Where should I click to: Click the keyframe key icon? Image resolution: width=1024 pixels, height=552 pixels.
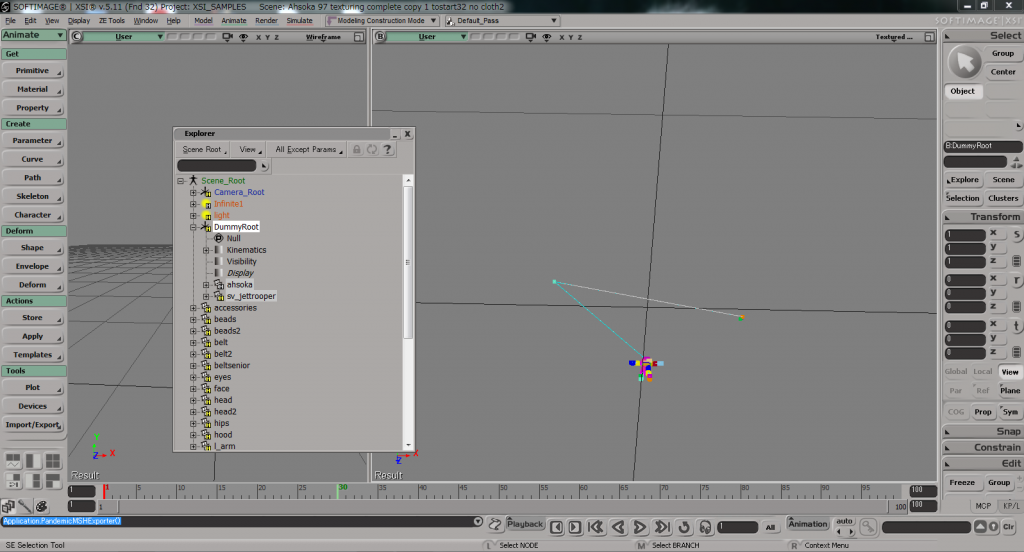click(868, 526)
